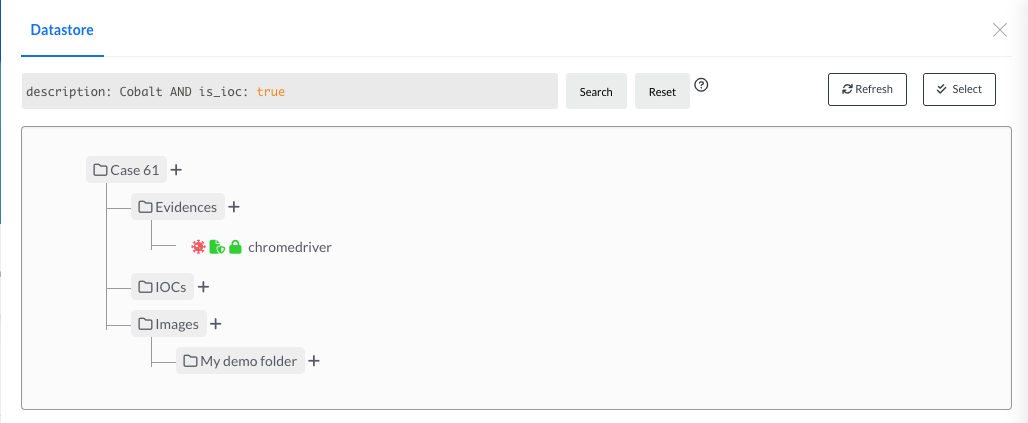Select the chromedriver file entry
The image size is (1028, 423).
[x=289, y=247]
